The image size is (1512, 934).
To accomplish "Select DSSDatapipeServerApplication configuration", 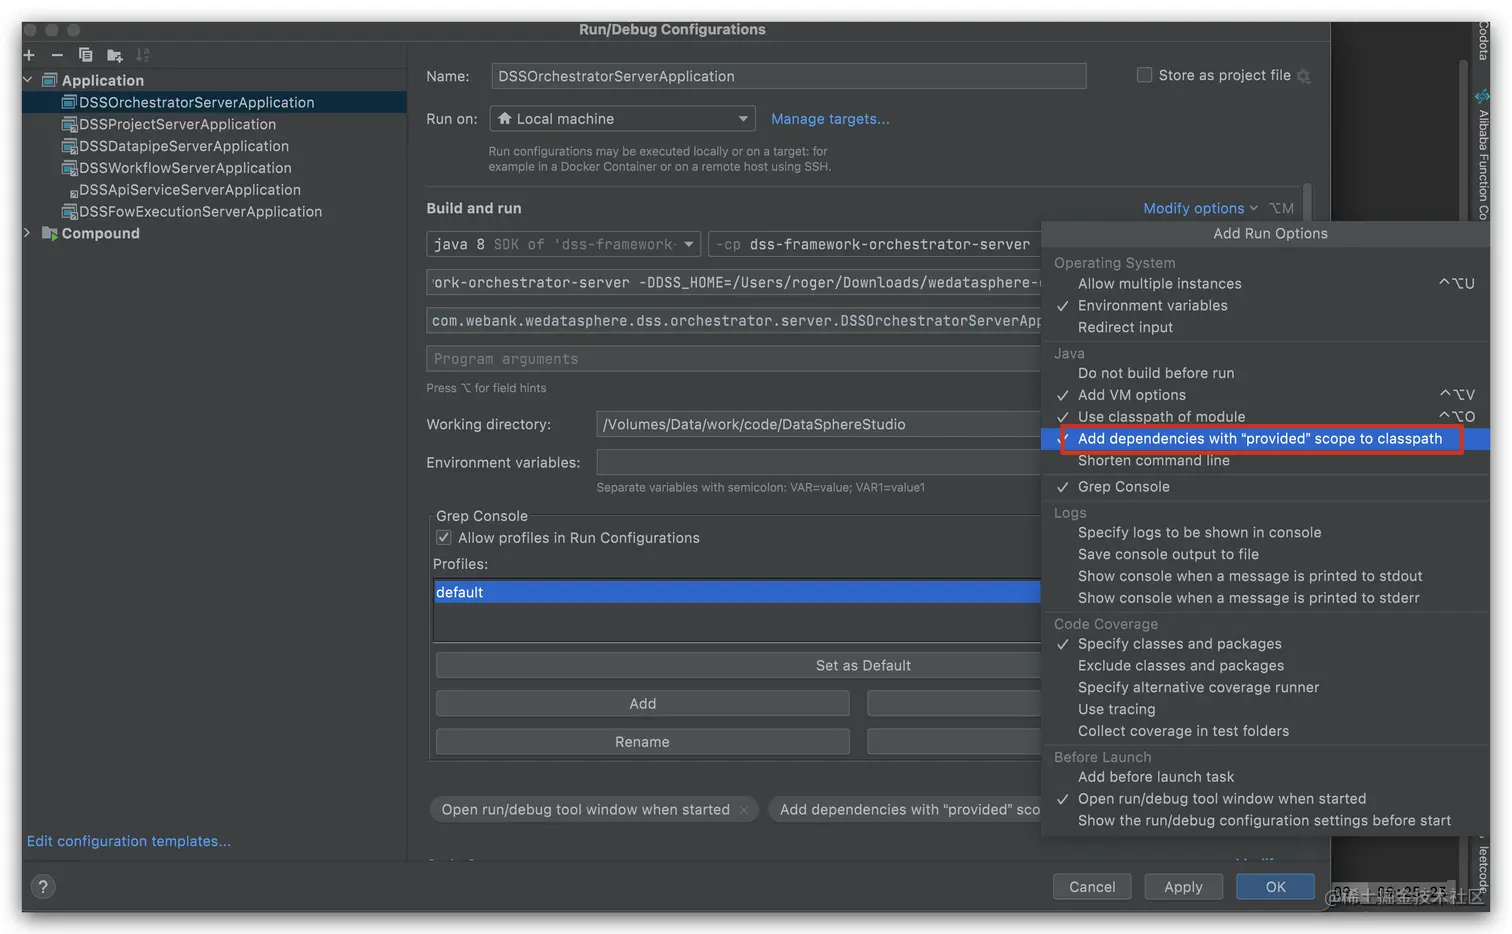I will (184, 146).
